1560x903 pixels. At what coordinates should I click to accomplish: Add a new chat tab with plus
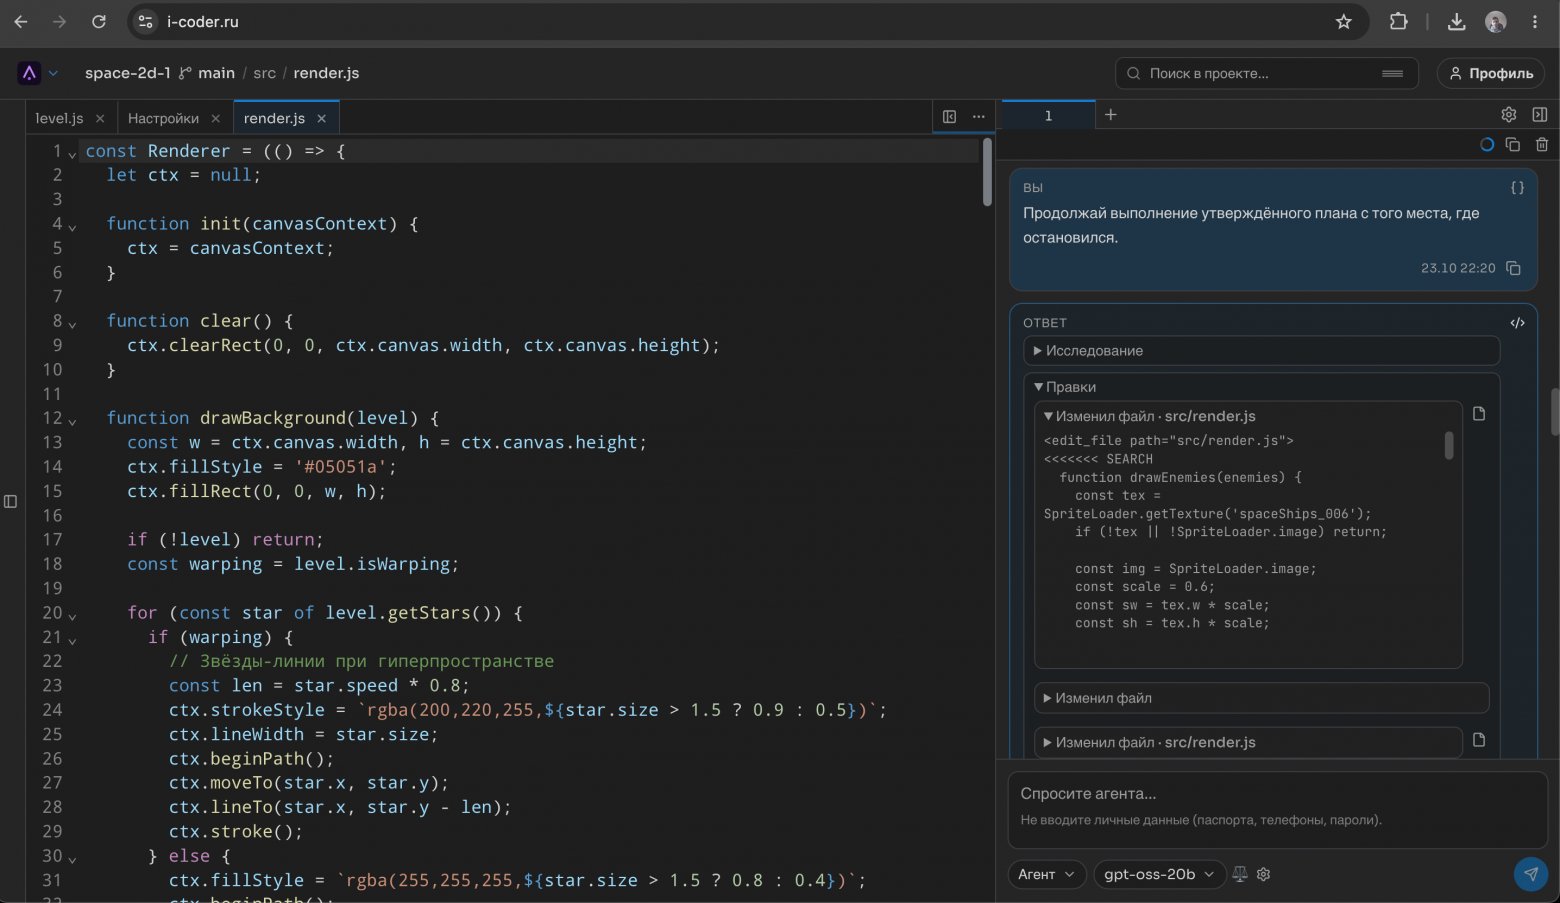pyautogui.click(x=1110, y=115)
